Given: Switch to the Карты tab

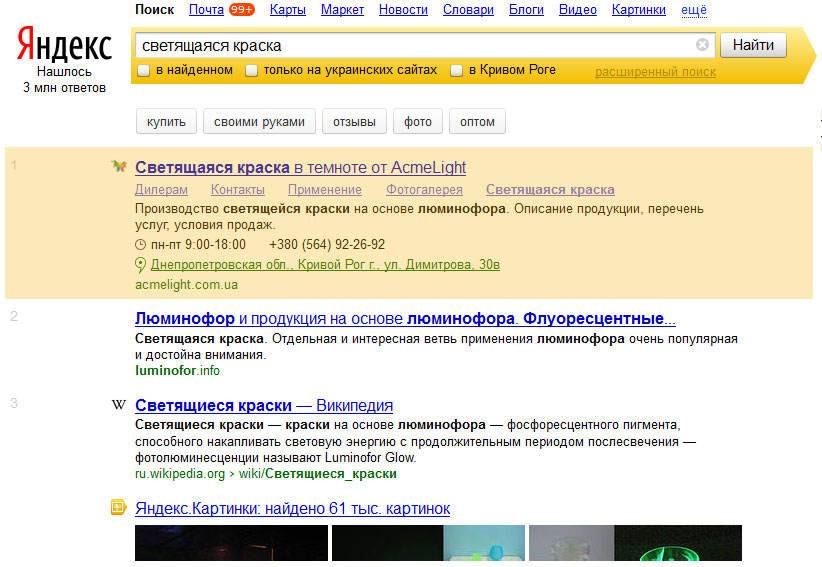Looking at the screenshot, I should pyautogui.click(x=288, y=10).
